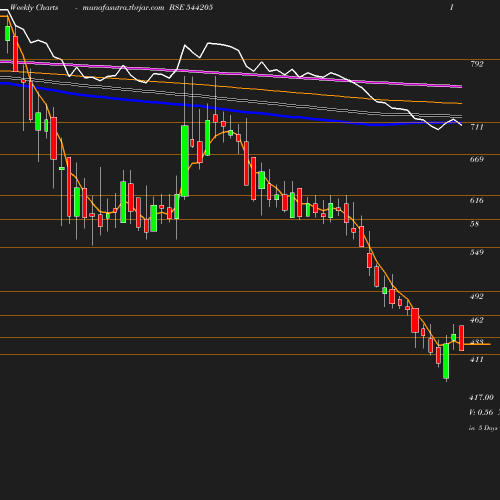Click the 411 price level label
The width and height of the screenshot is (500, 500).
click(477, 359)
